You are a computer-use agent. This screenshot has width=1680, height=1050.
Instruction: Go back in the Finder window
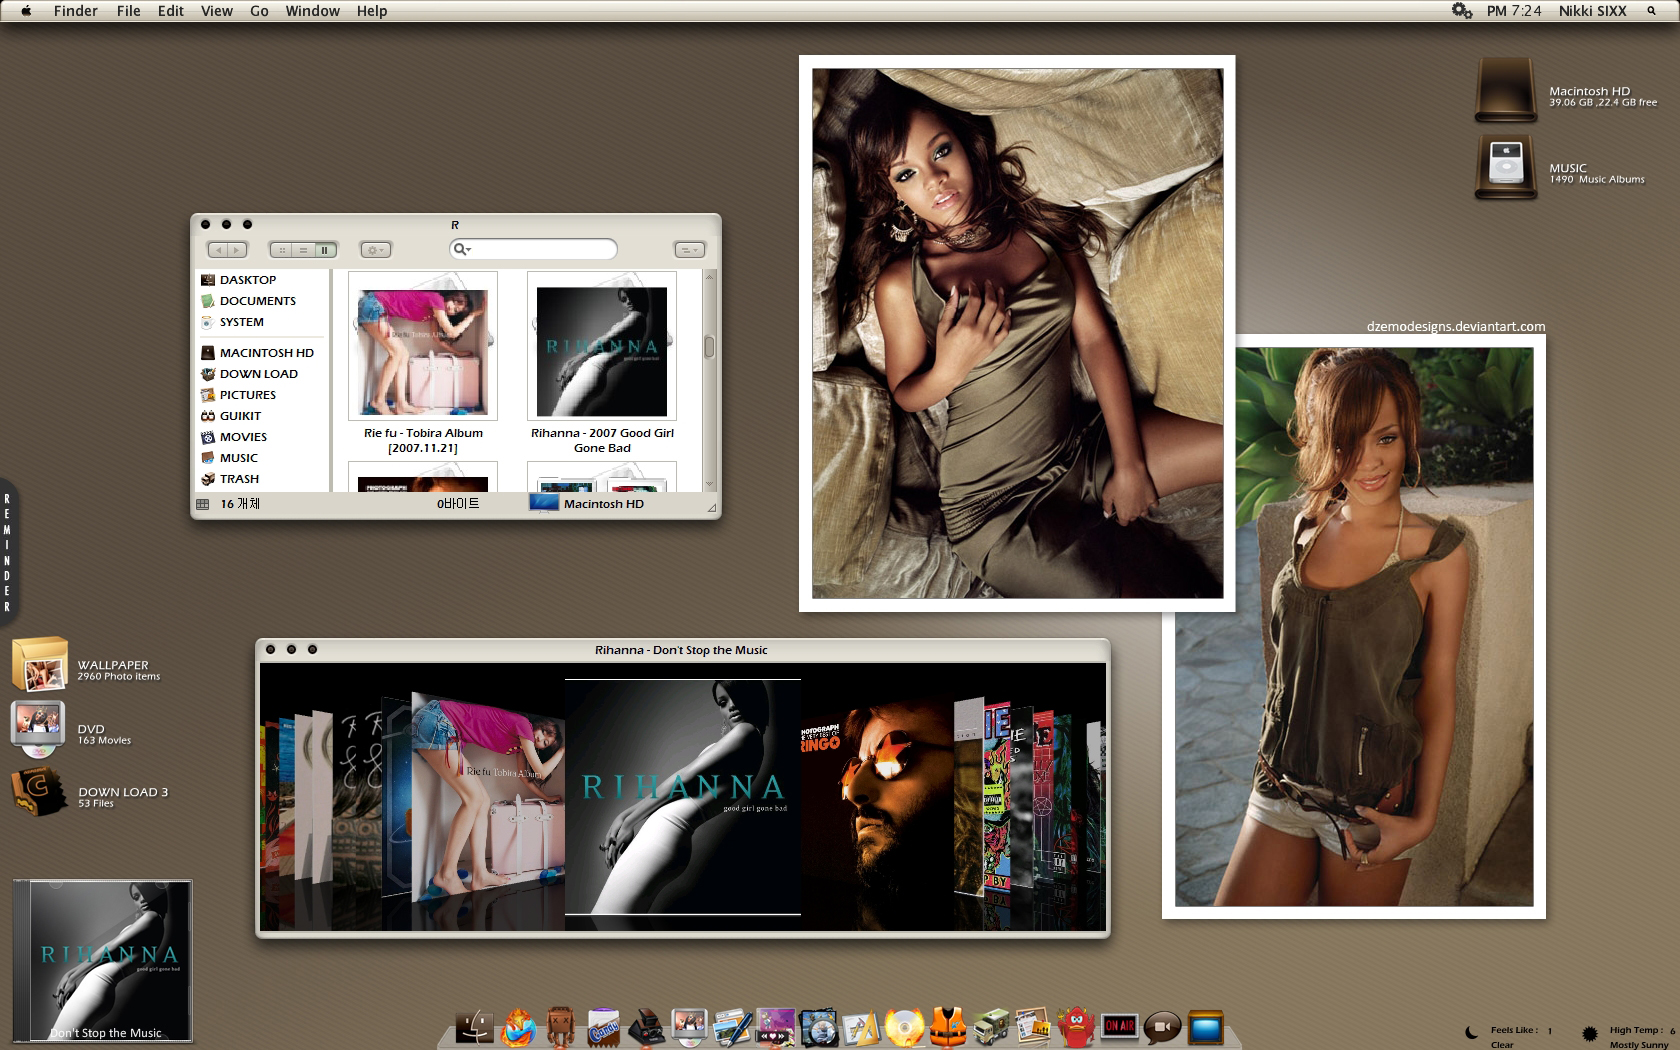point(218,250)
